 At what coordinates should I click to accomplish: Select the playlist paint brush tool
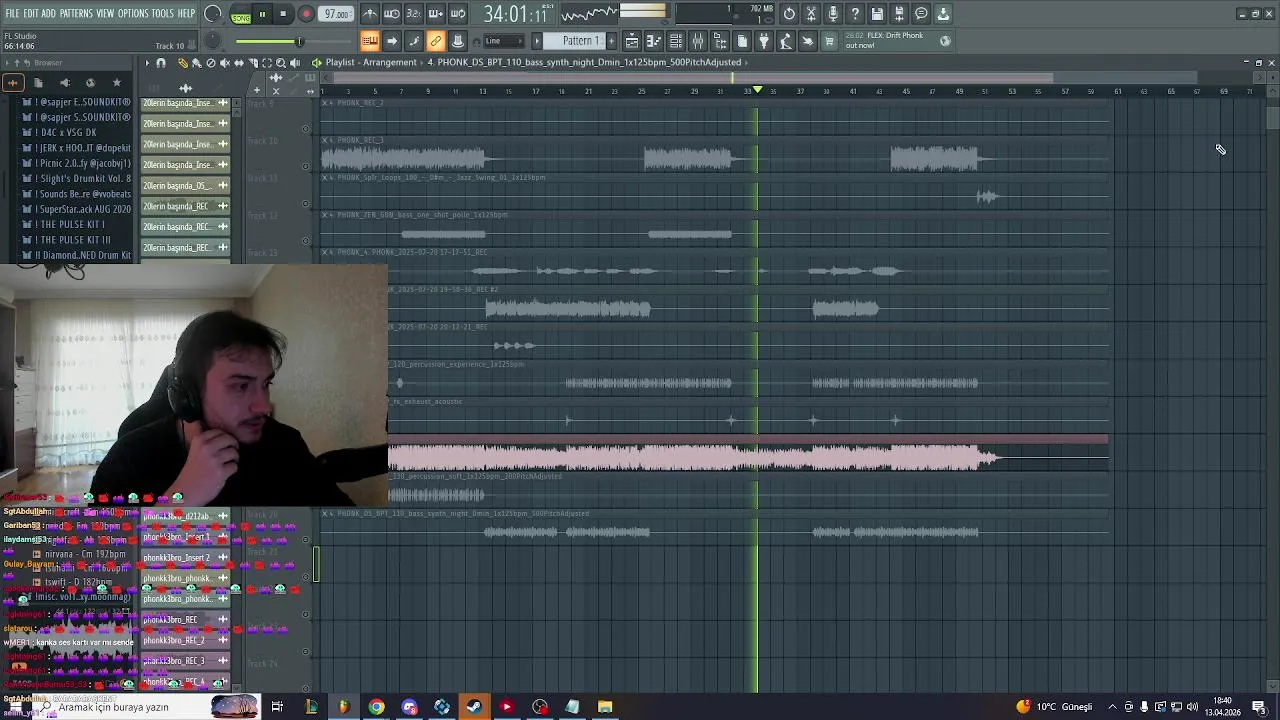[x=196, y=63]
